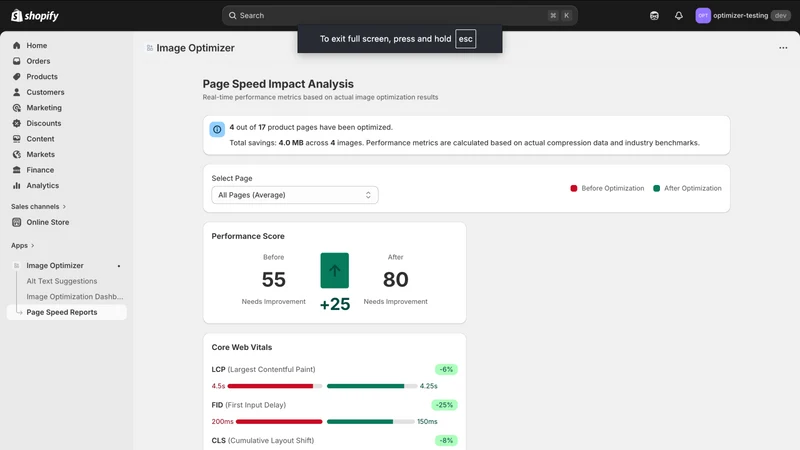Open the notifications bell
Viewport: 800px width, 450px height.
click(x=679, y=16)
